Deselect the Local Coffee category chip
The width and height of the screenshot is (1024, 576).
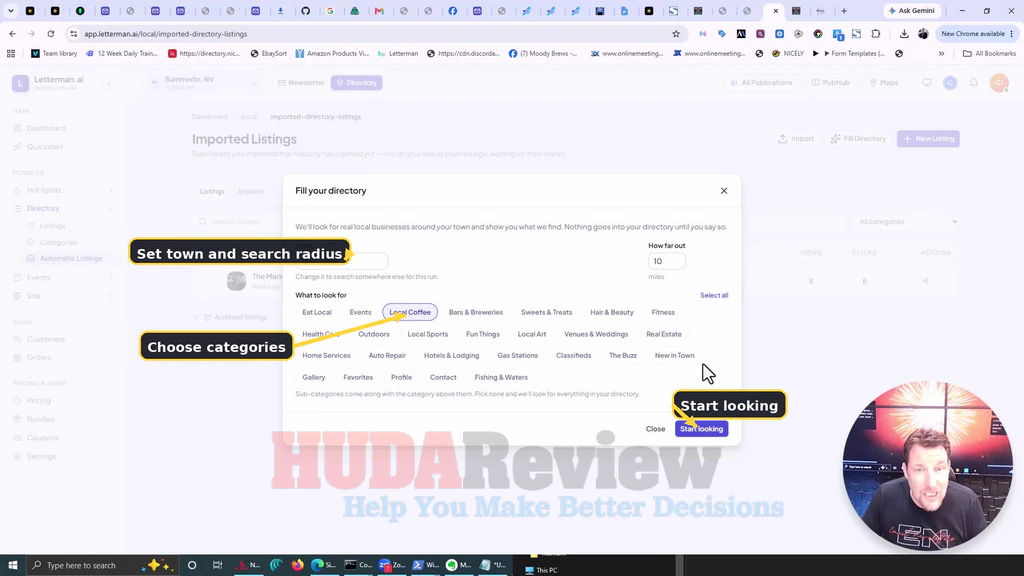[x=410, y=312]
